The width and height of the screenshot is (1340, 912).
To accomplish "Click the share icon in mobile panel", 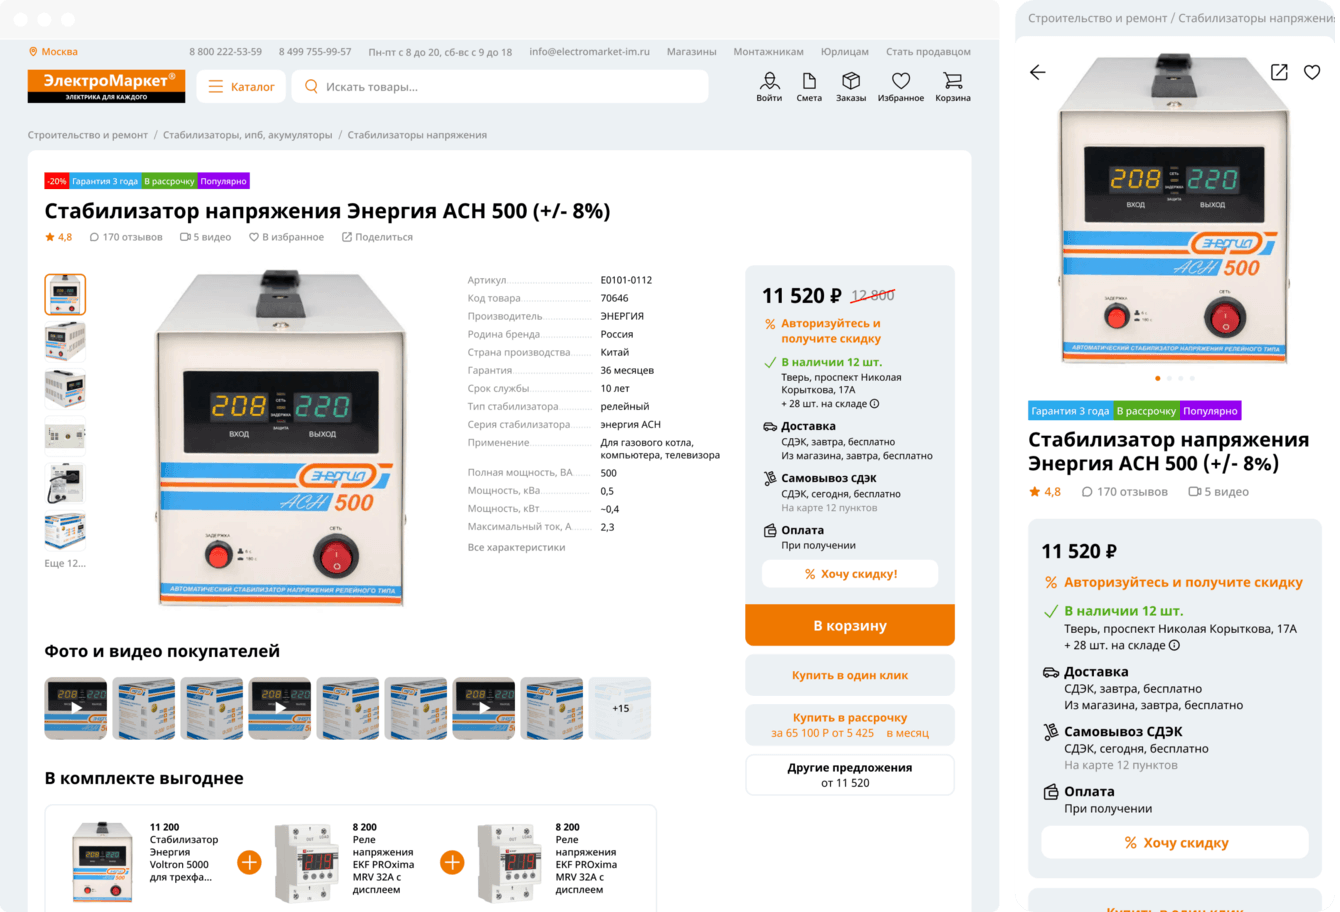I will coord(1279,72).
